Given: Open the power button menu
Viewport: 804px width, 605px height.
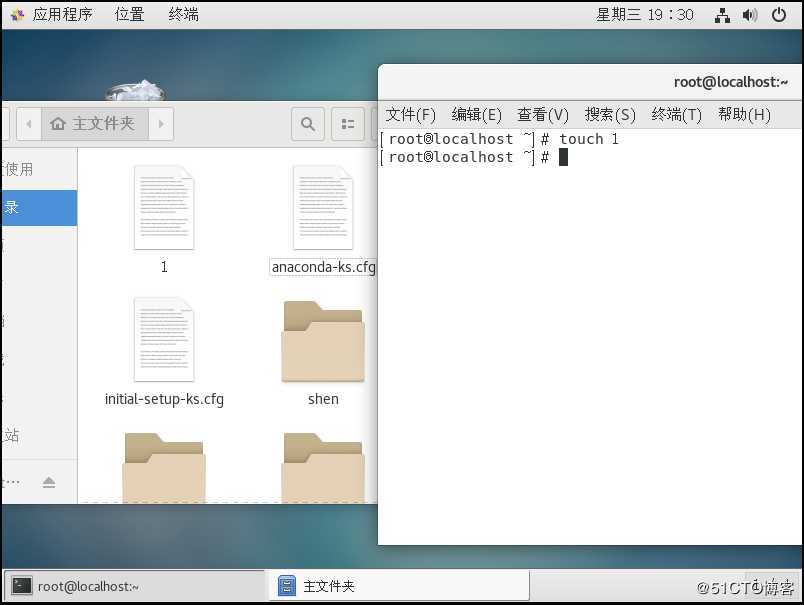Looking at the screenshot, I should (779, 15).
